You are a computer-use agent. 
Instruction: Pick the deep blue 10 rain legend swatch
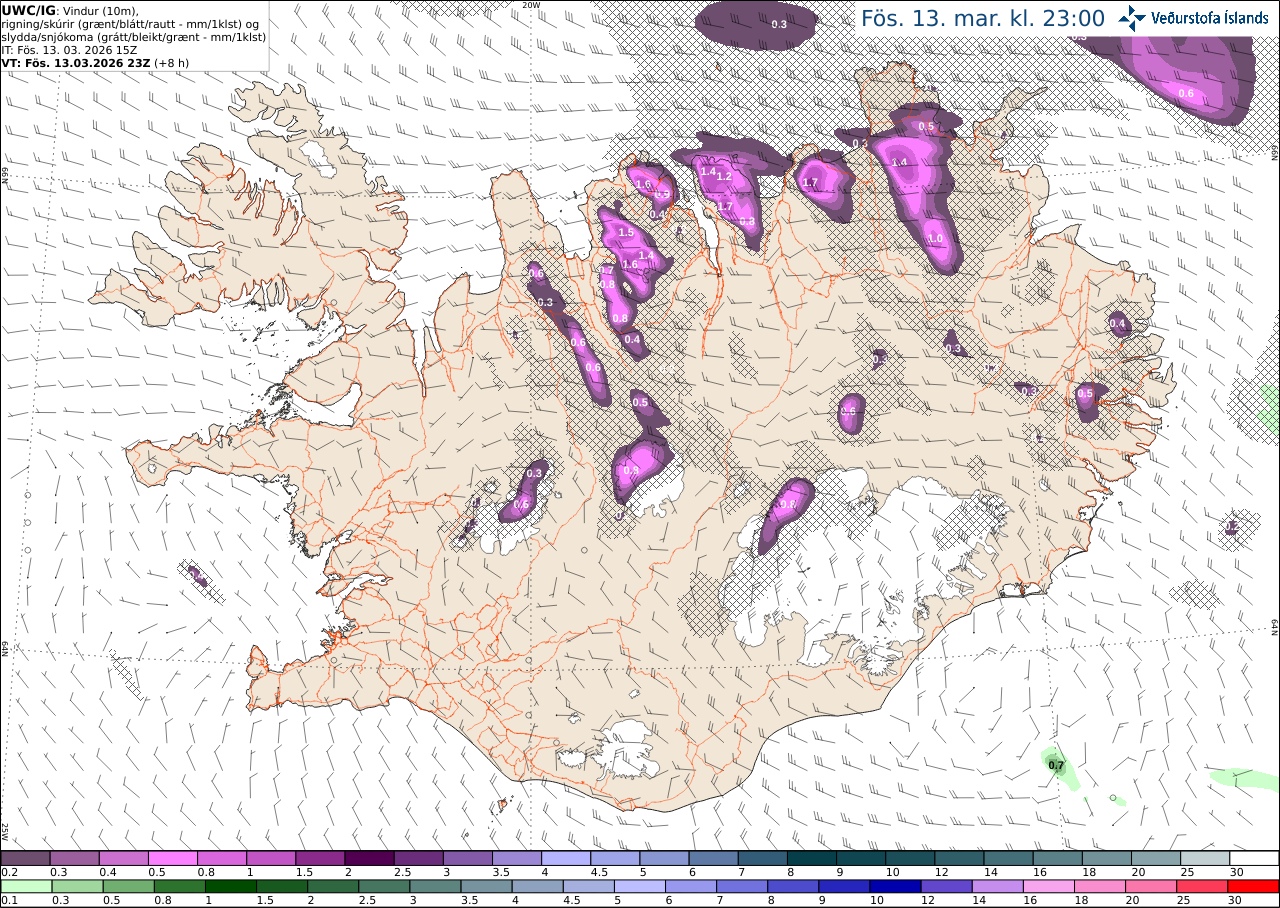tap(896, 886)
